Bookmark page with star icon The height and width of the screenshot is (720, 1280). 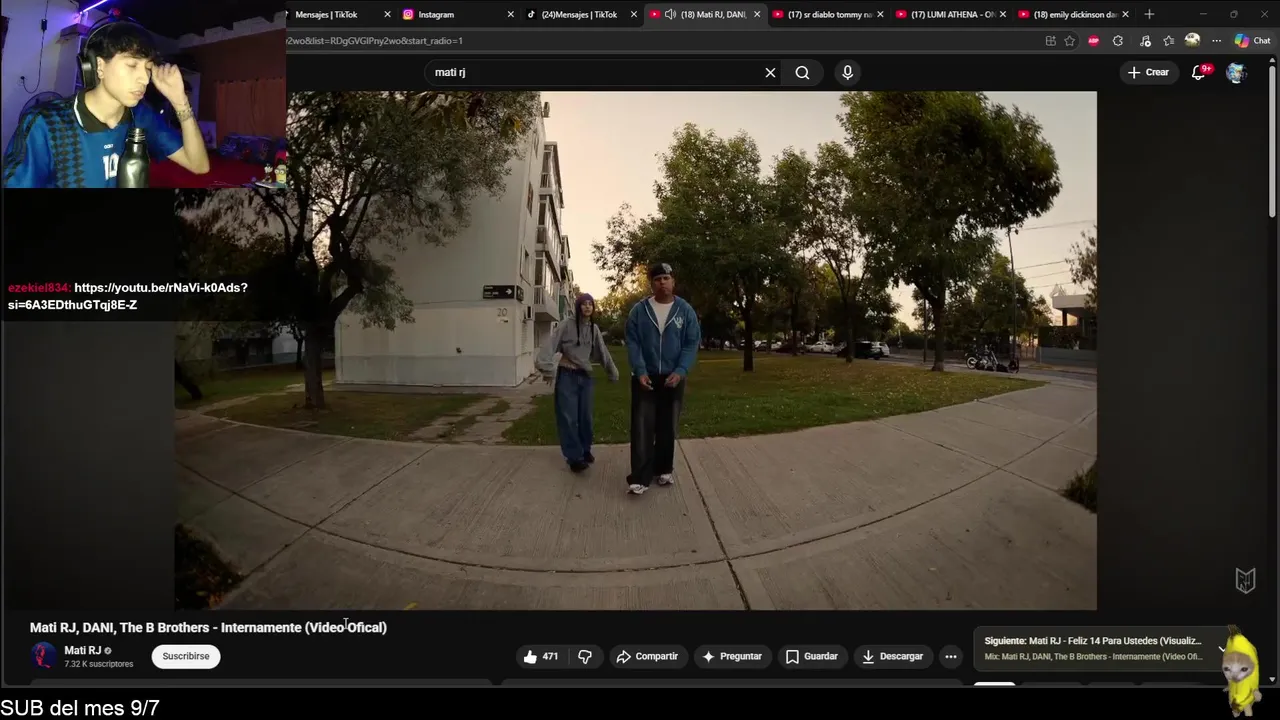click(x=1069, y=41)
